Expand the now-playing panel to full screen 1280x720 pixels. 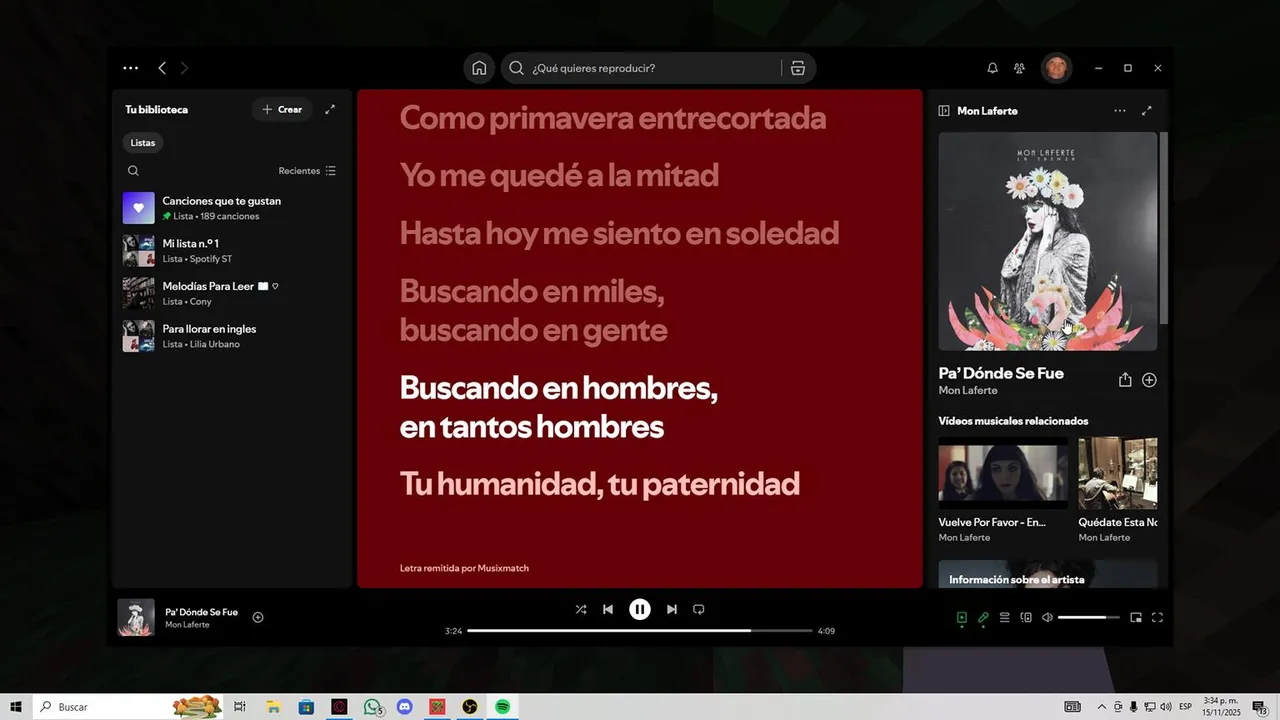(1147, 111)
